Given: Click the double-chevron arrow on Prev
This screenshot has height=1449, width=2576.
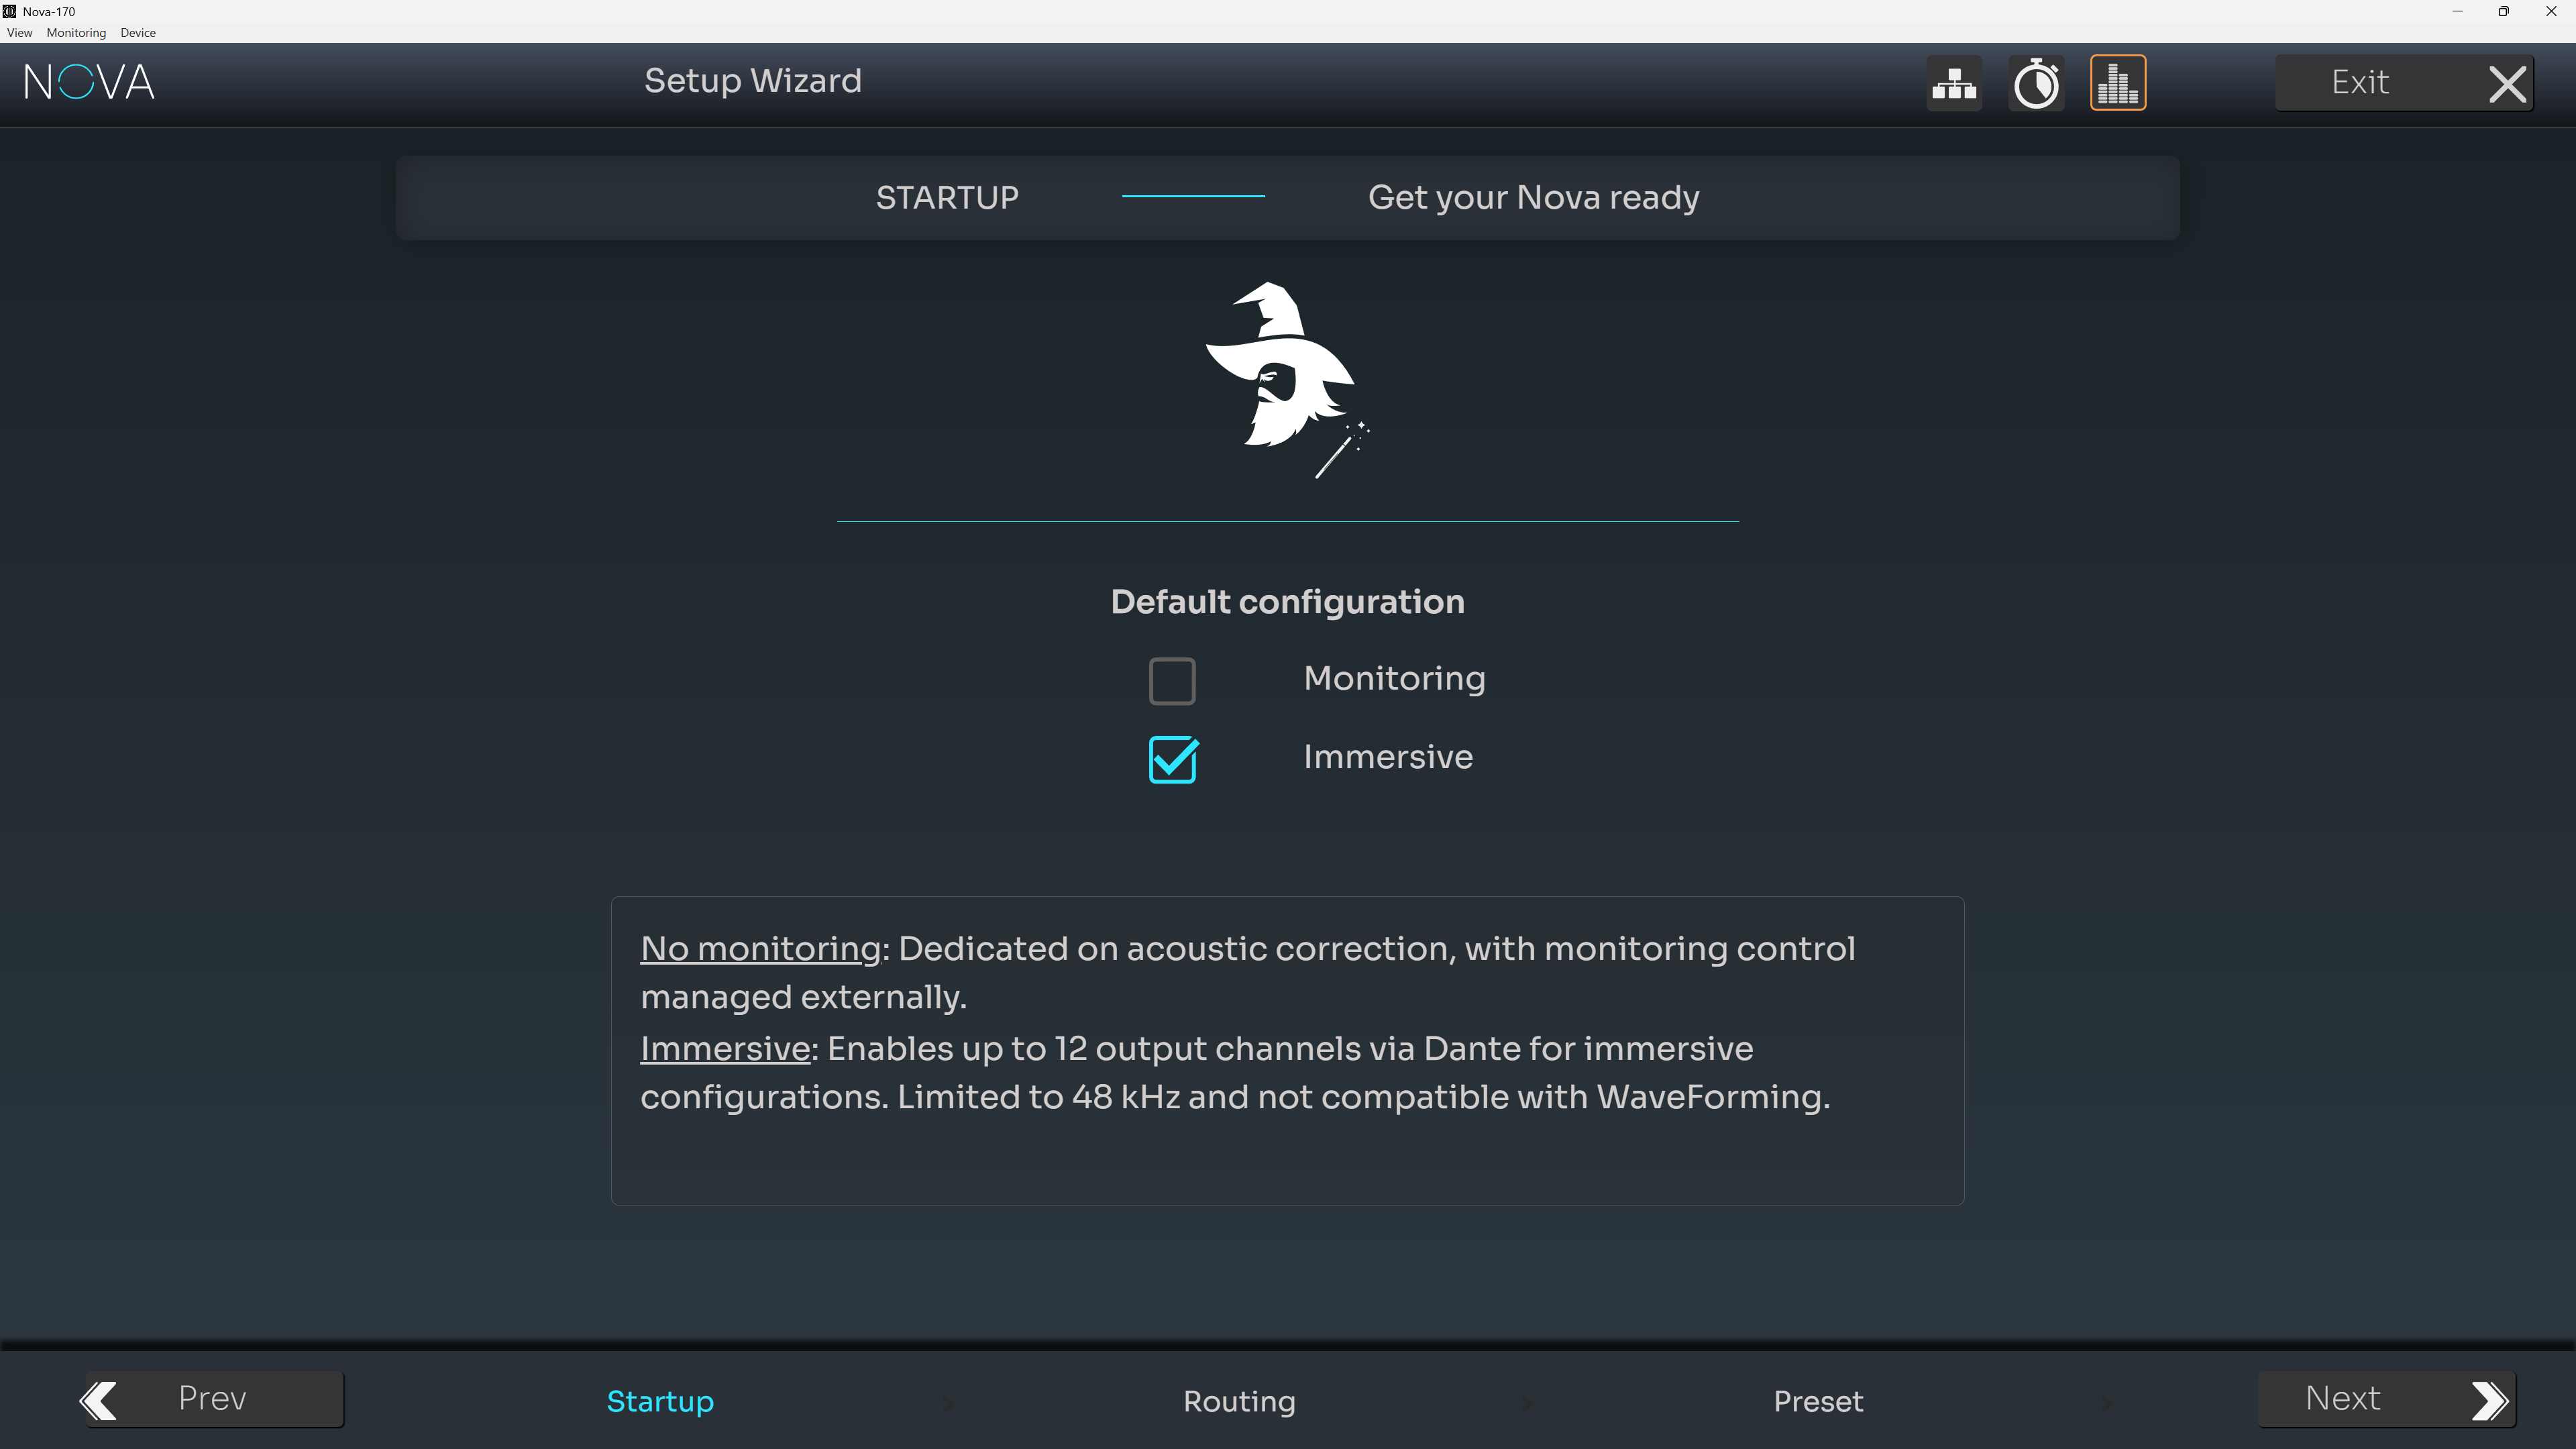Looking at the screenshot, I should (99, 1400).
